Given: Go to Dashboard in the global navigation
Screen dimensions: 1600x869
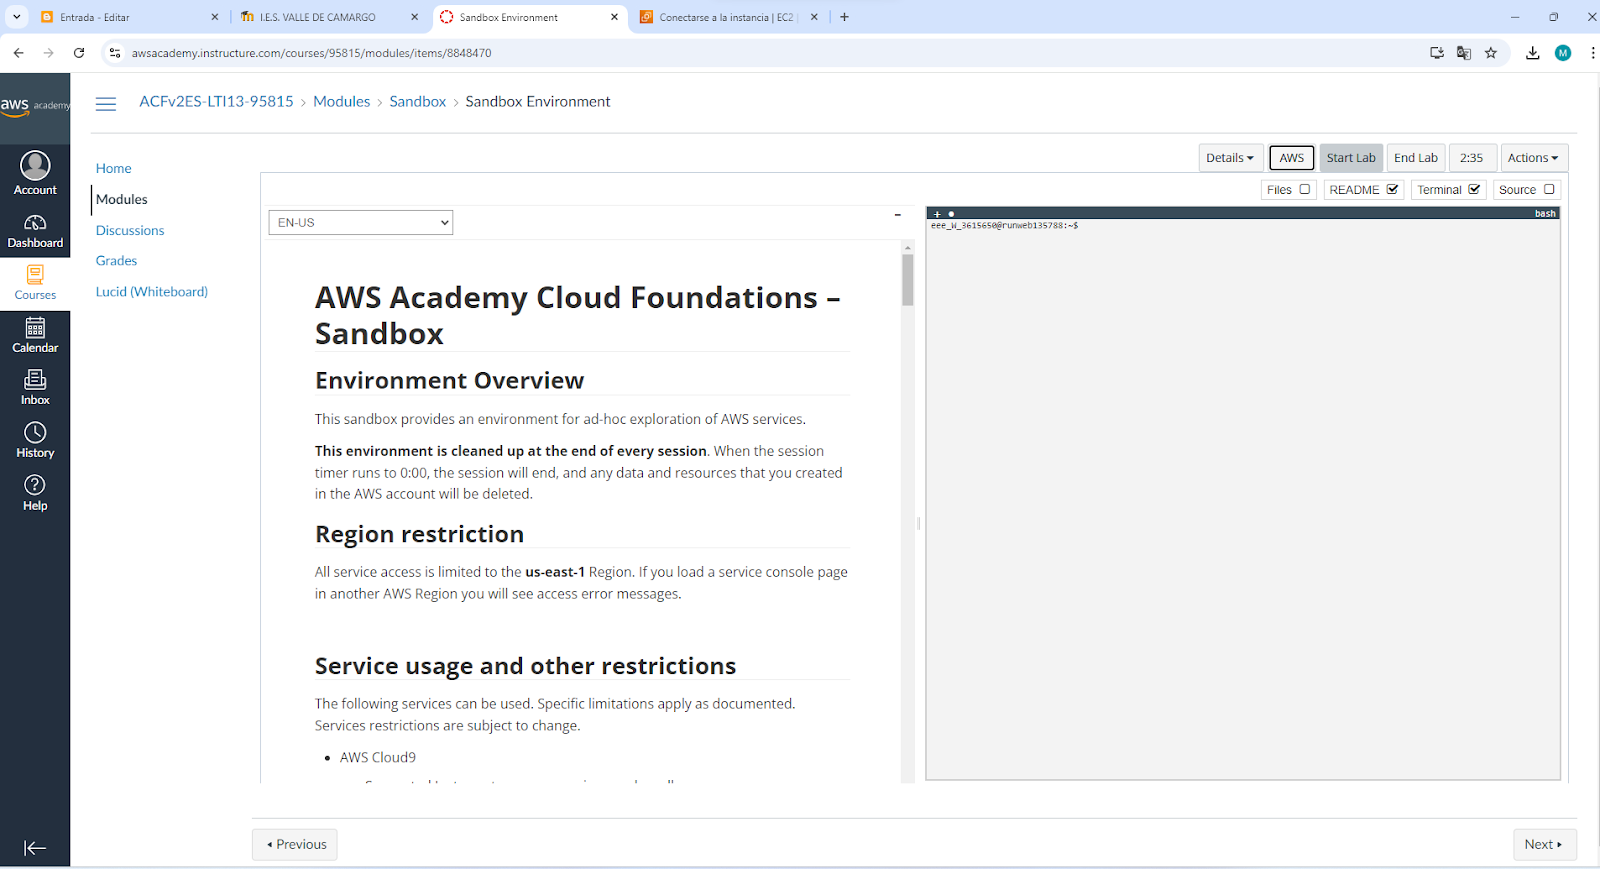Looking at the screenshot, I should point(35,232).
